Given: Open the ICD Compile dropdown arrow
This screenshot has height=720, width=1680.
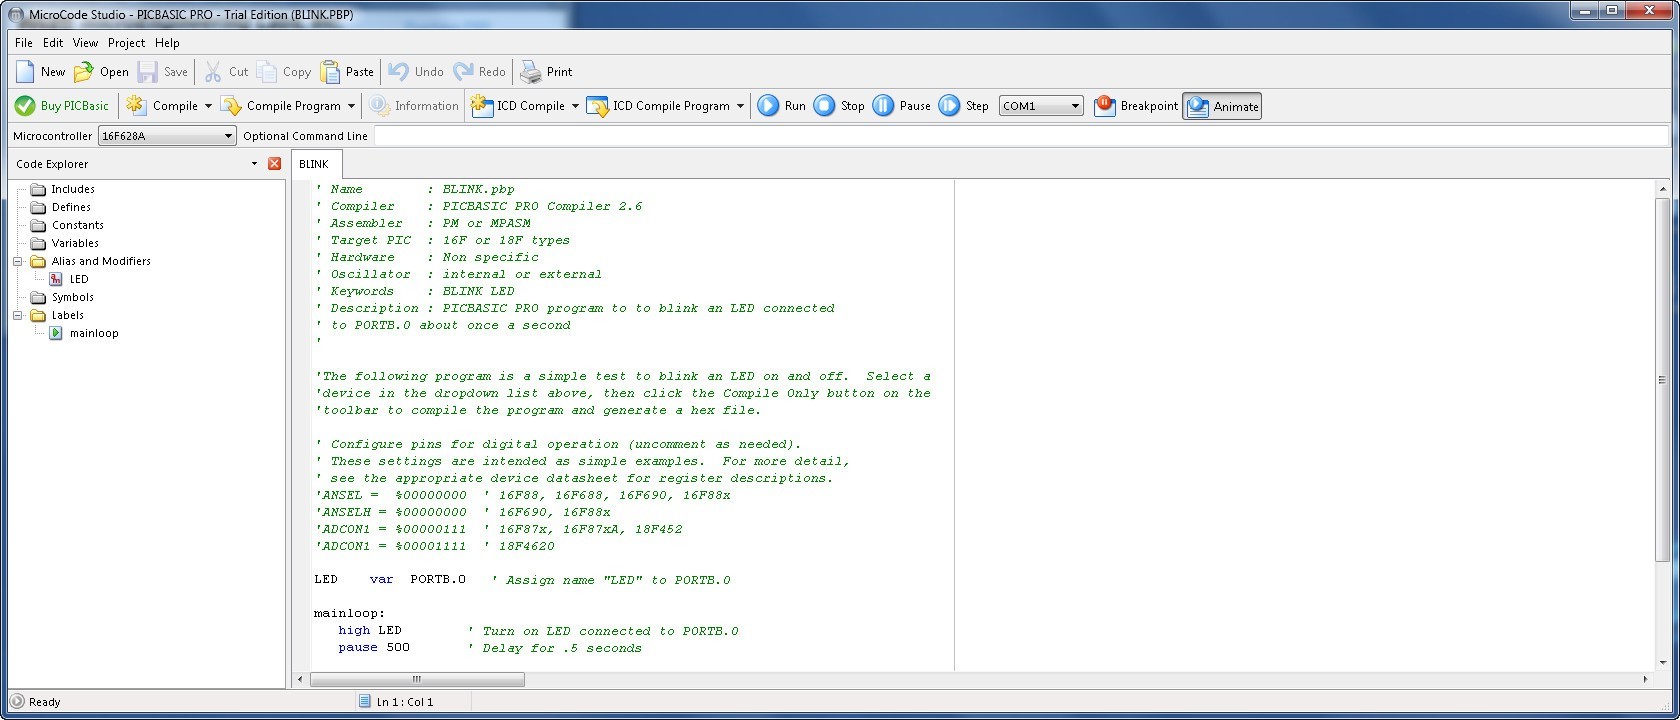Looking at the screenshot, I should (x=575, y=106).
